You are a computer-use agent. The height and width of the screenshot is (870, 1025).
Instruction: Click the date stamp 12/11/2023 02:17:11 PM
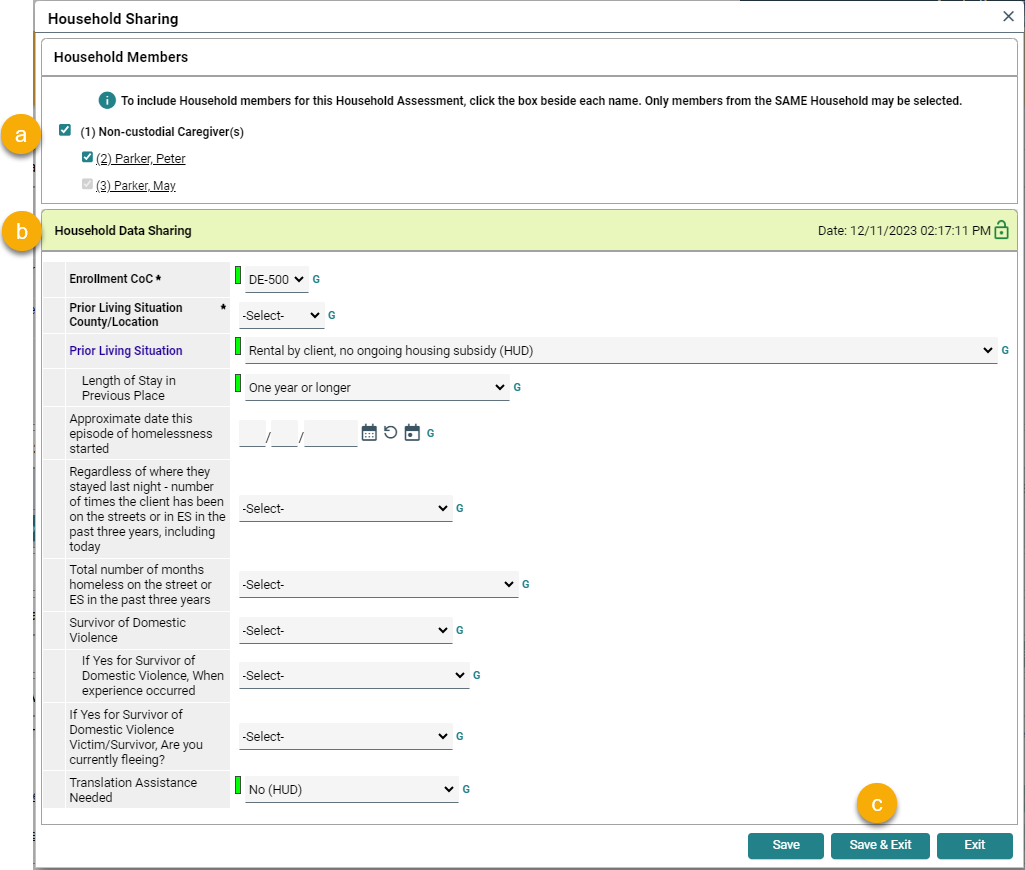pos(904,231)
